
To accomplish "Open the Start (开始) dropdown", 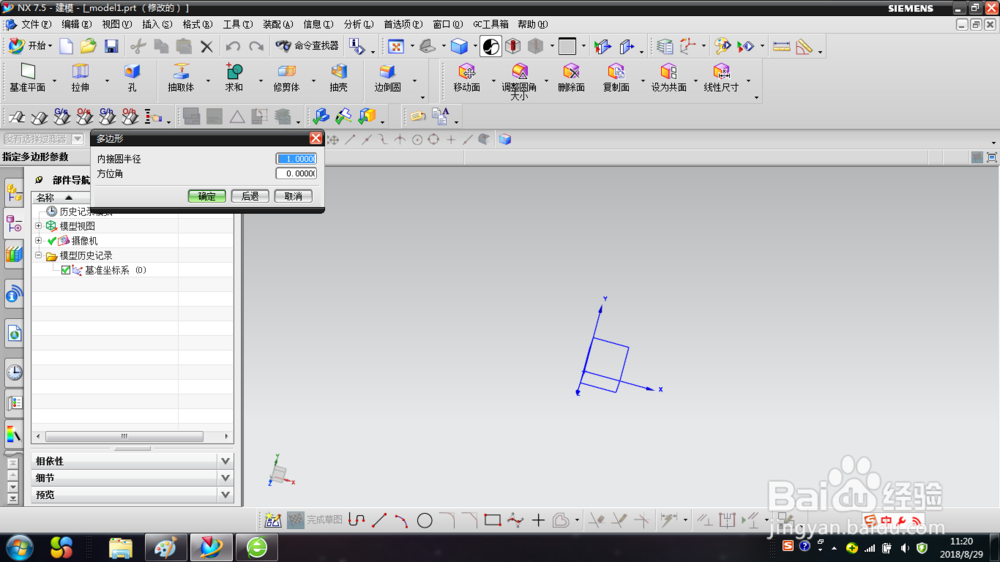I will tap(30, 46).
